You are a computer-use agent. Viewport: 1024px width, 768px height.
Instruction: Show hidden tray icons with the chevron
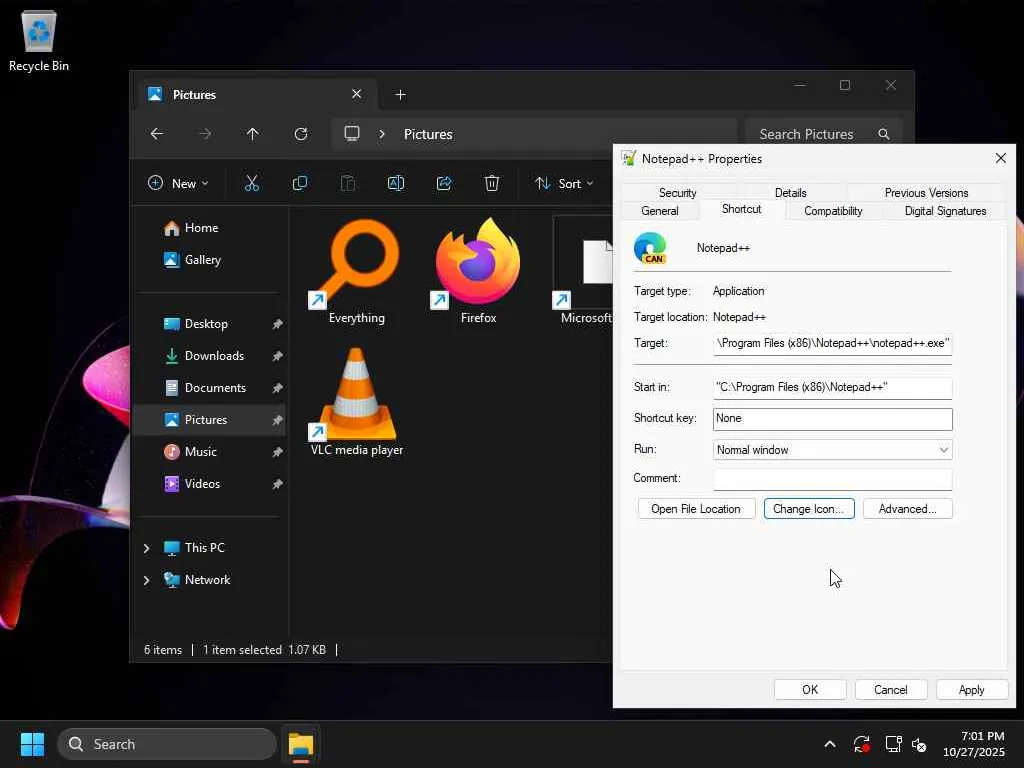[x=829, y=744]
